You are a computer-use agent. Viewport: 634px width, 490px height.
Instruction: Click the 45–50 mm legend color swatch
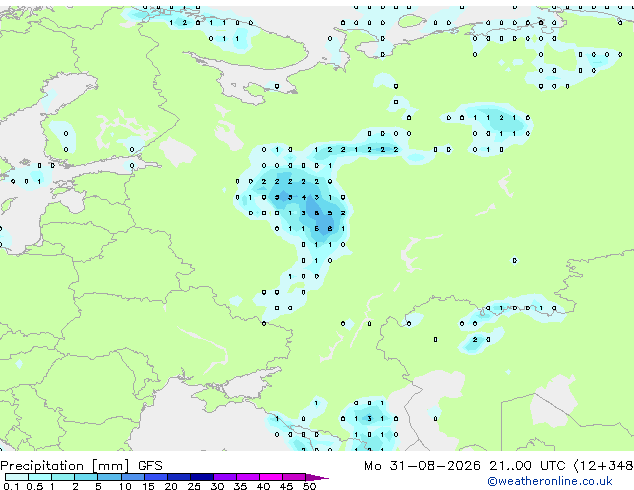point(294,477)
